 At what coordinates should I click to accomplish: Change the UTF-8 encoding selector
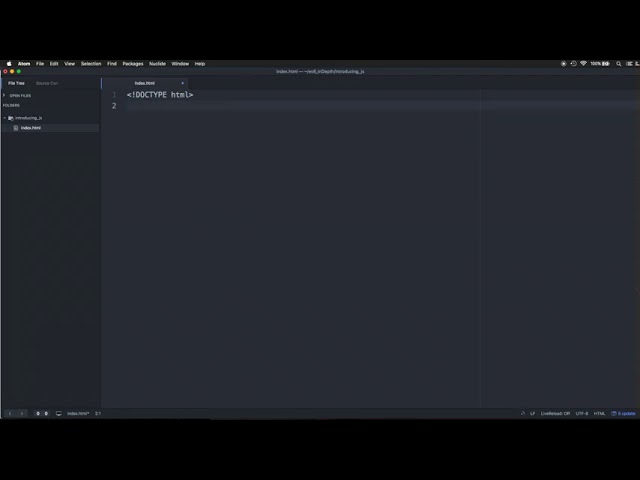click(582, 413)
